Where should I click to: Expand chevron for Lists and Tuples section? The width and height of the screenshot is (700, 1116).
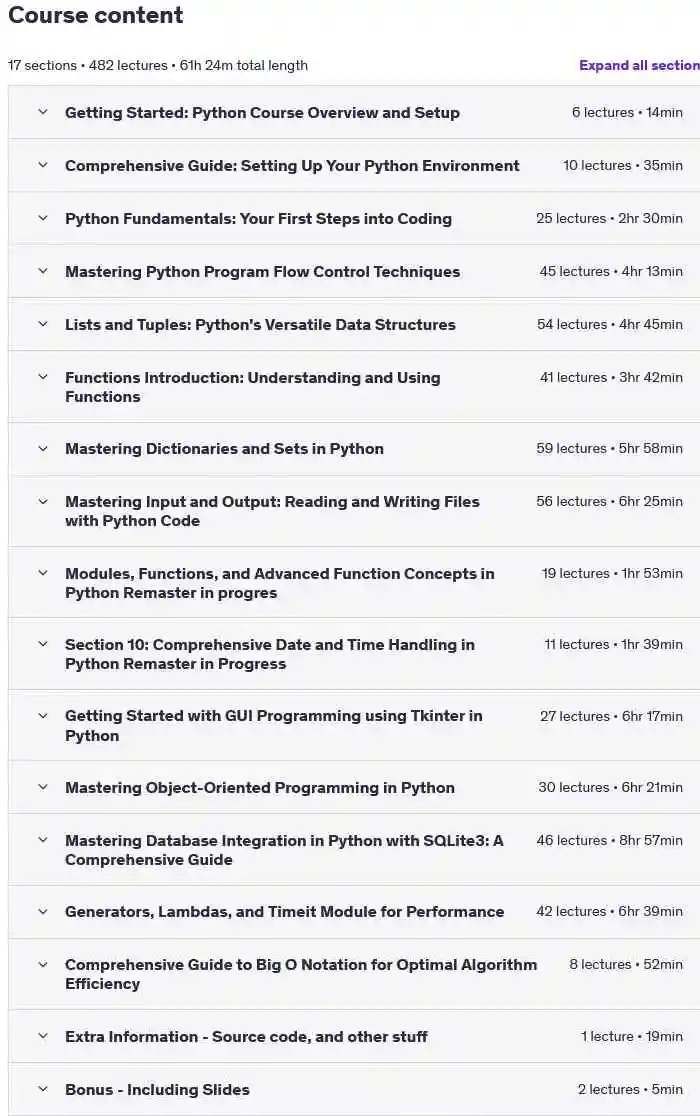43,324
